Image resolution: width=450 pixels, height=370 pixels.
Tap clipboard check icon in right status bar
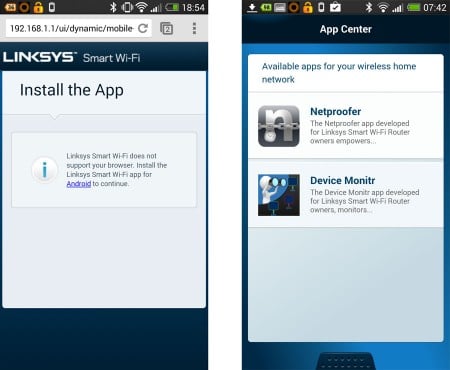pyautogui.click(x=335, y=7)
